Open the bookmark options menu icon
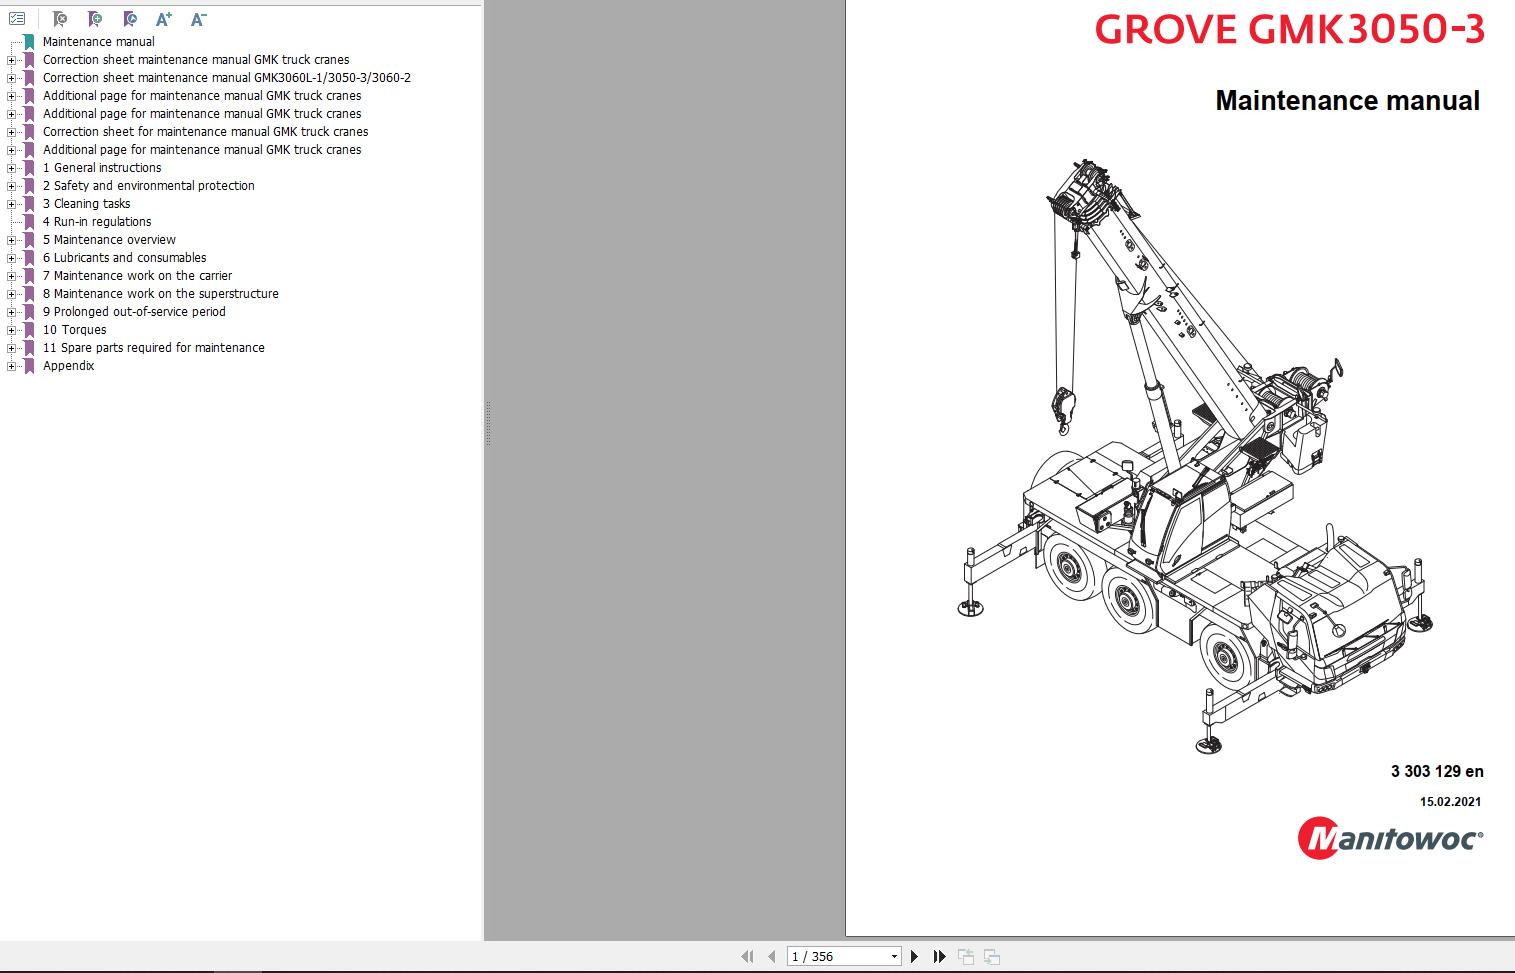 17,19
